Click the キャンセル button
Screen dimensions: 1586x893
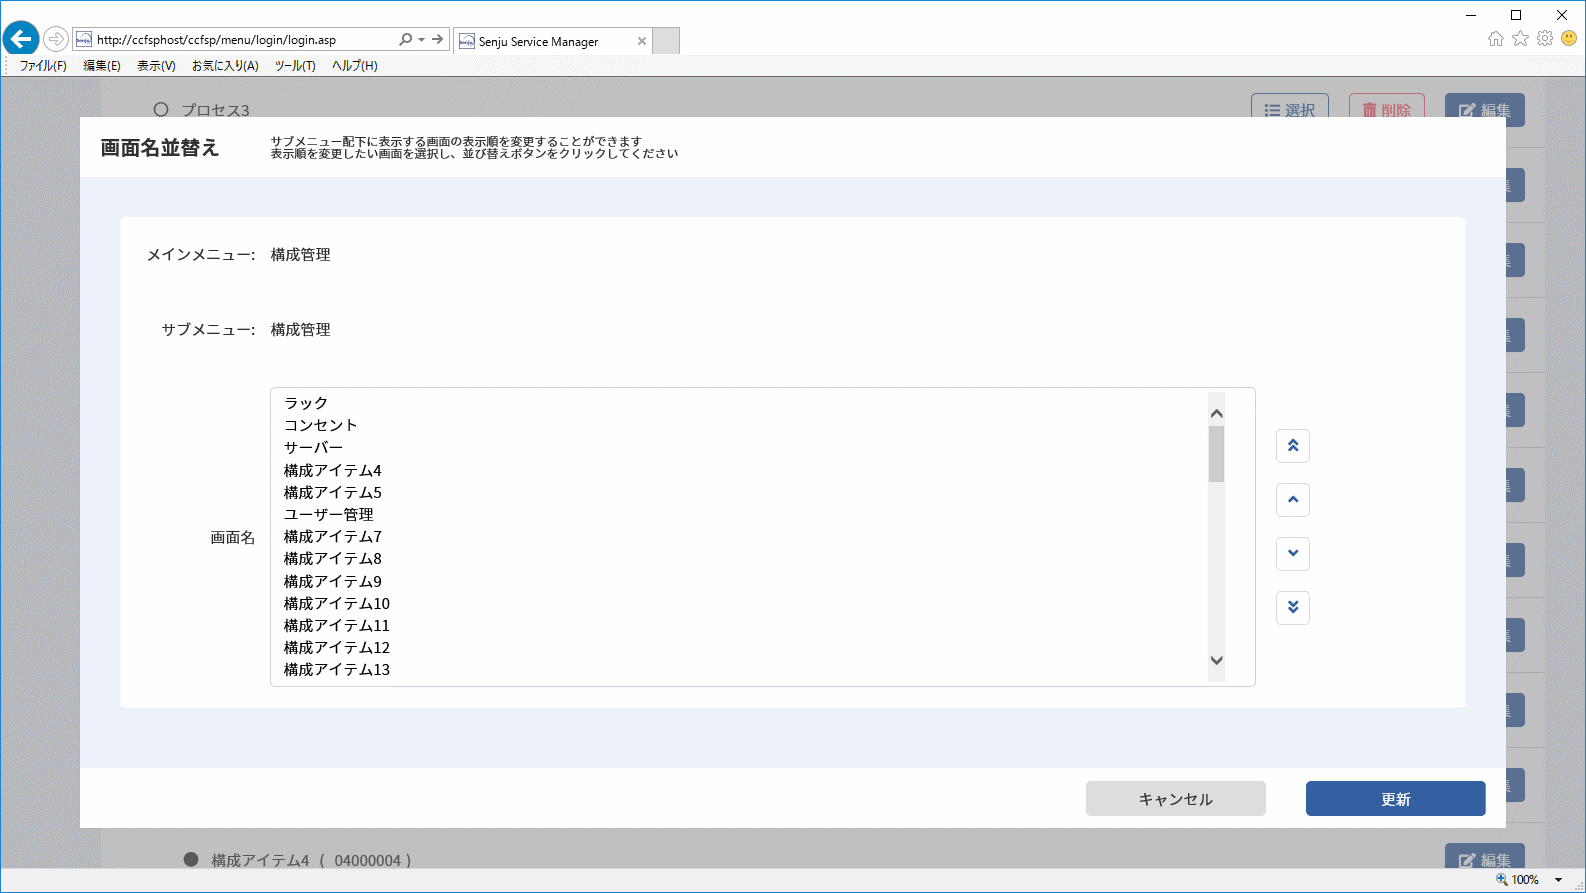[x=1176, y=799]
